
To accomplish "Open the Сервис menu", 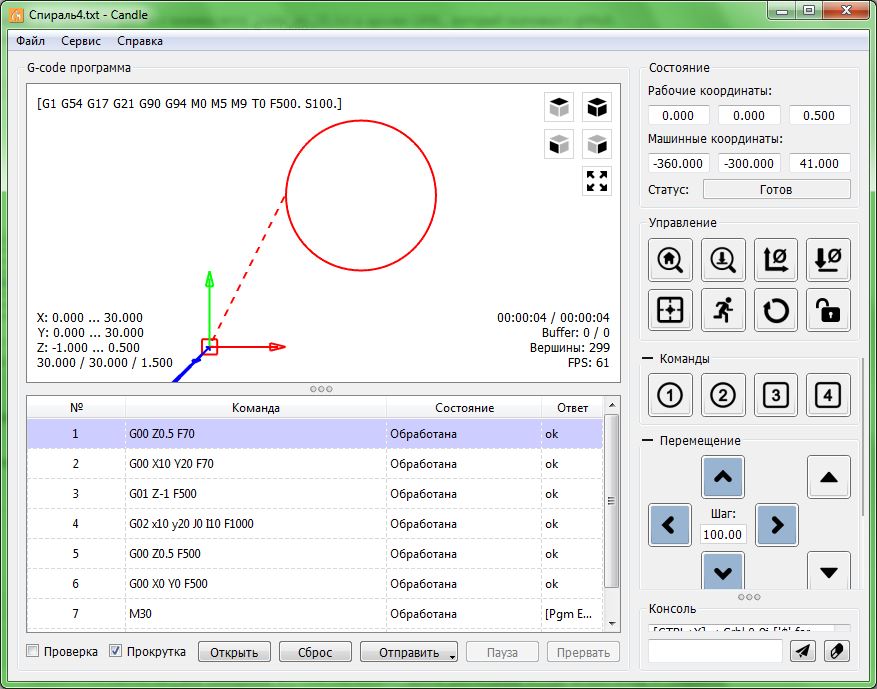I will (x=81, y=41).
